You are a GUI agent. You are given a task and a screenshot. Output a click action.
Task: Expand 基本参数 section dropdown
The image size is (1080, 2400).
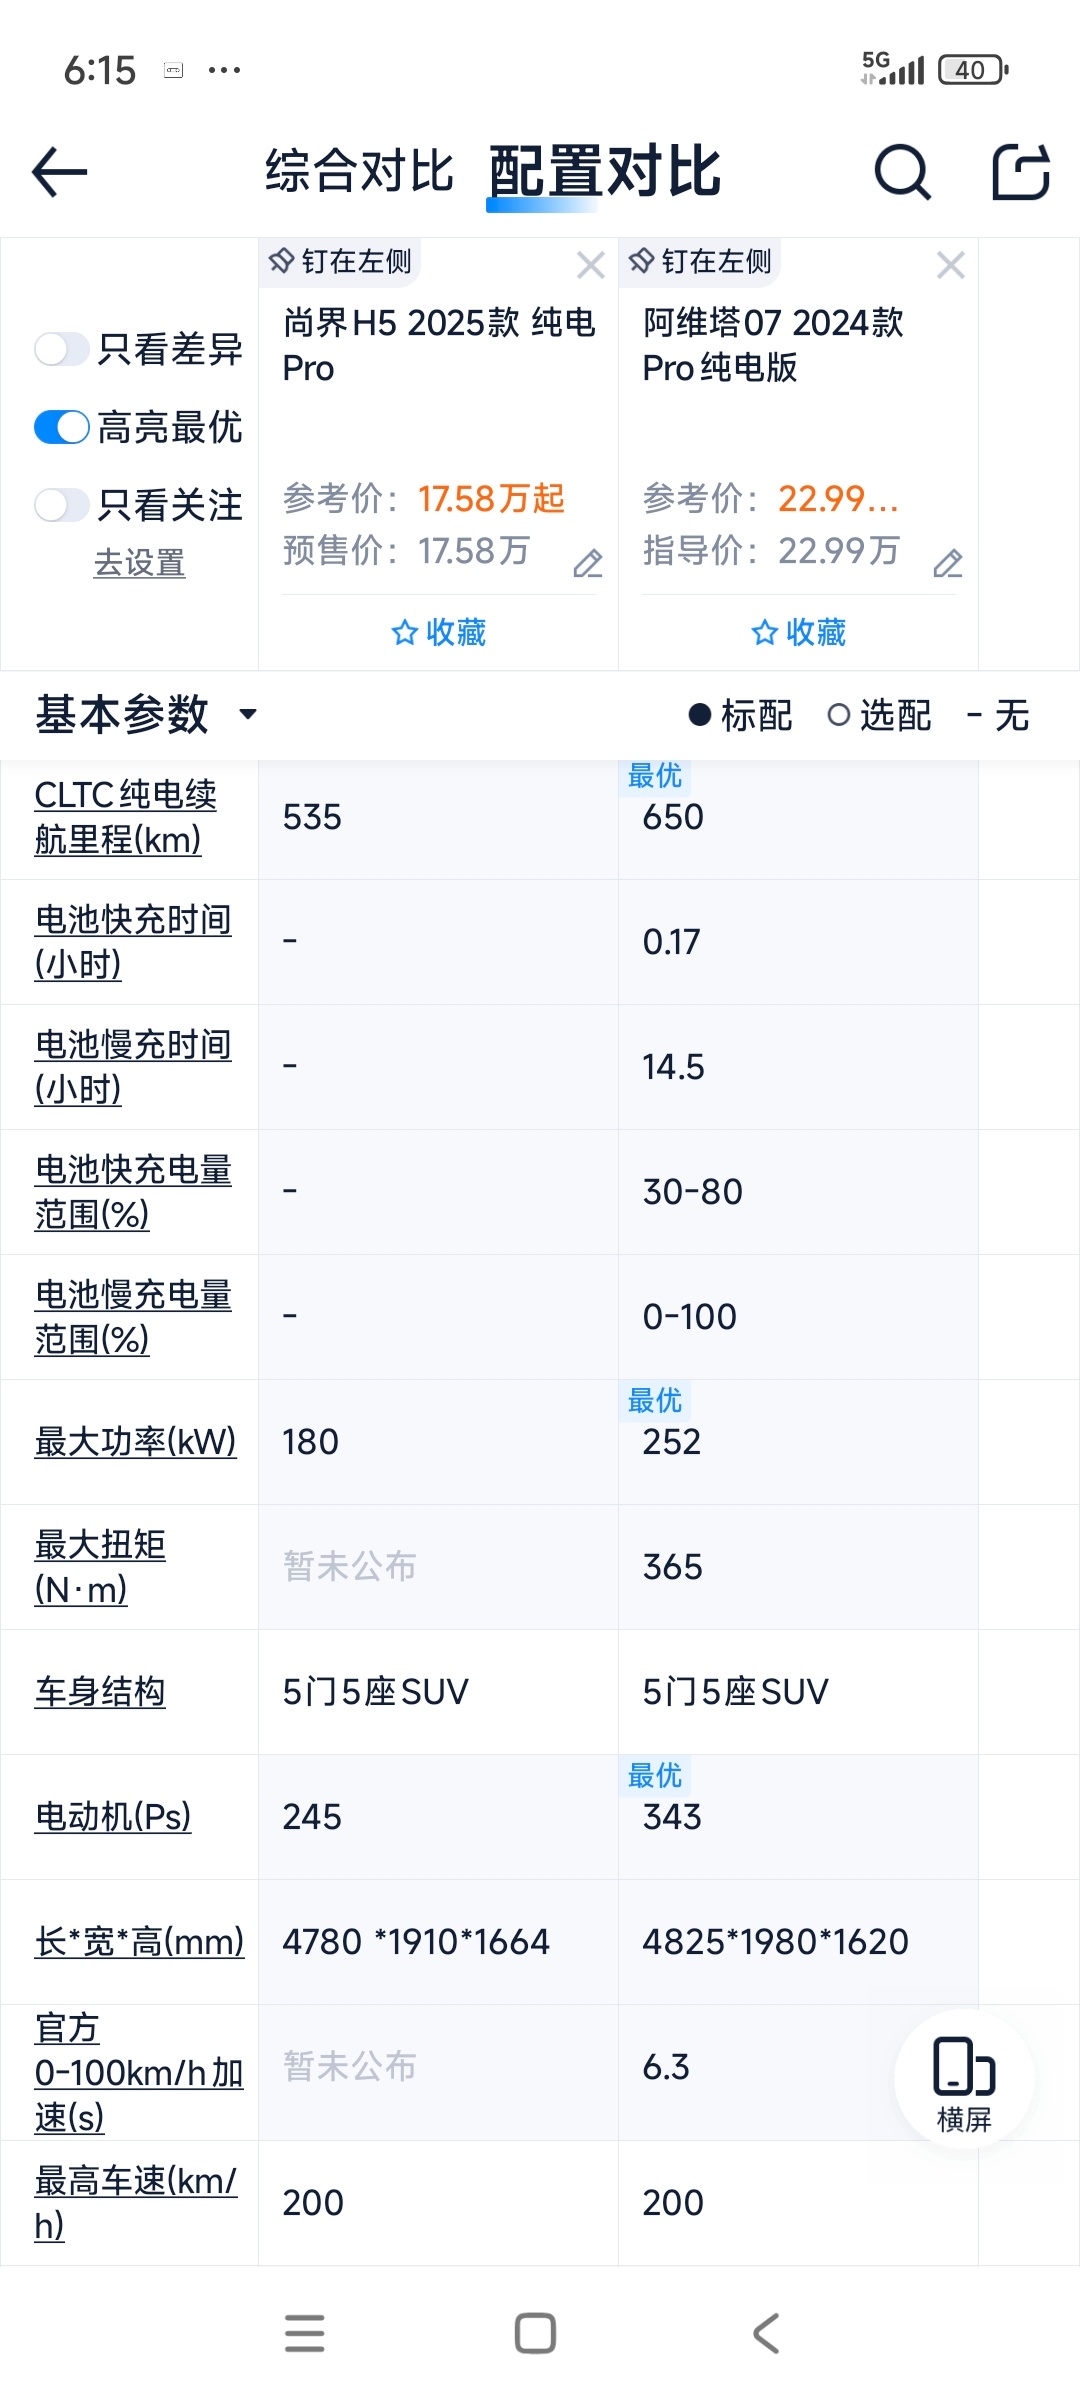(x=147, y=715)
